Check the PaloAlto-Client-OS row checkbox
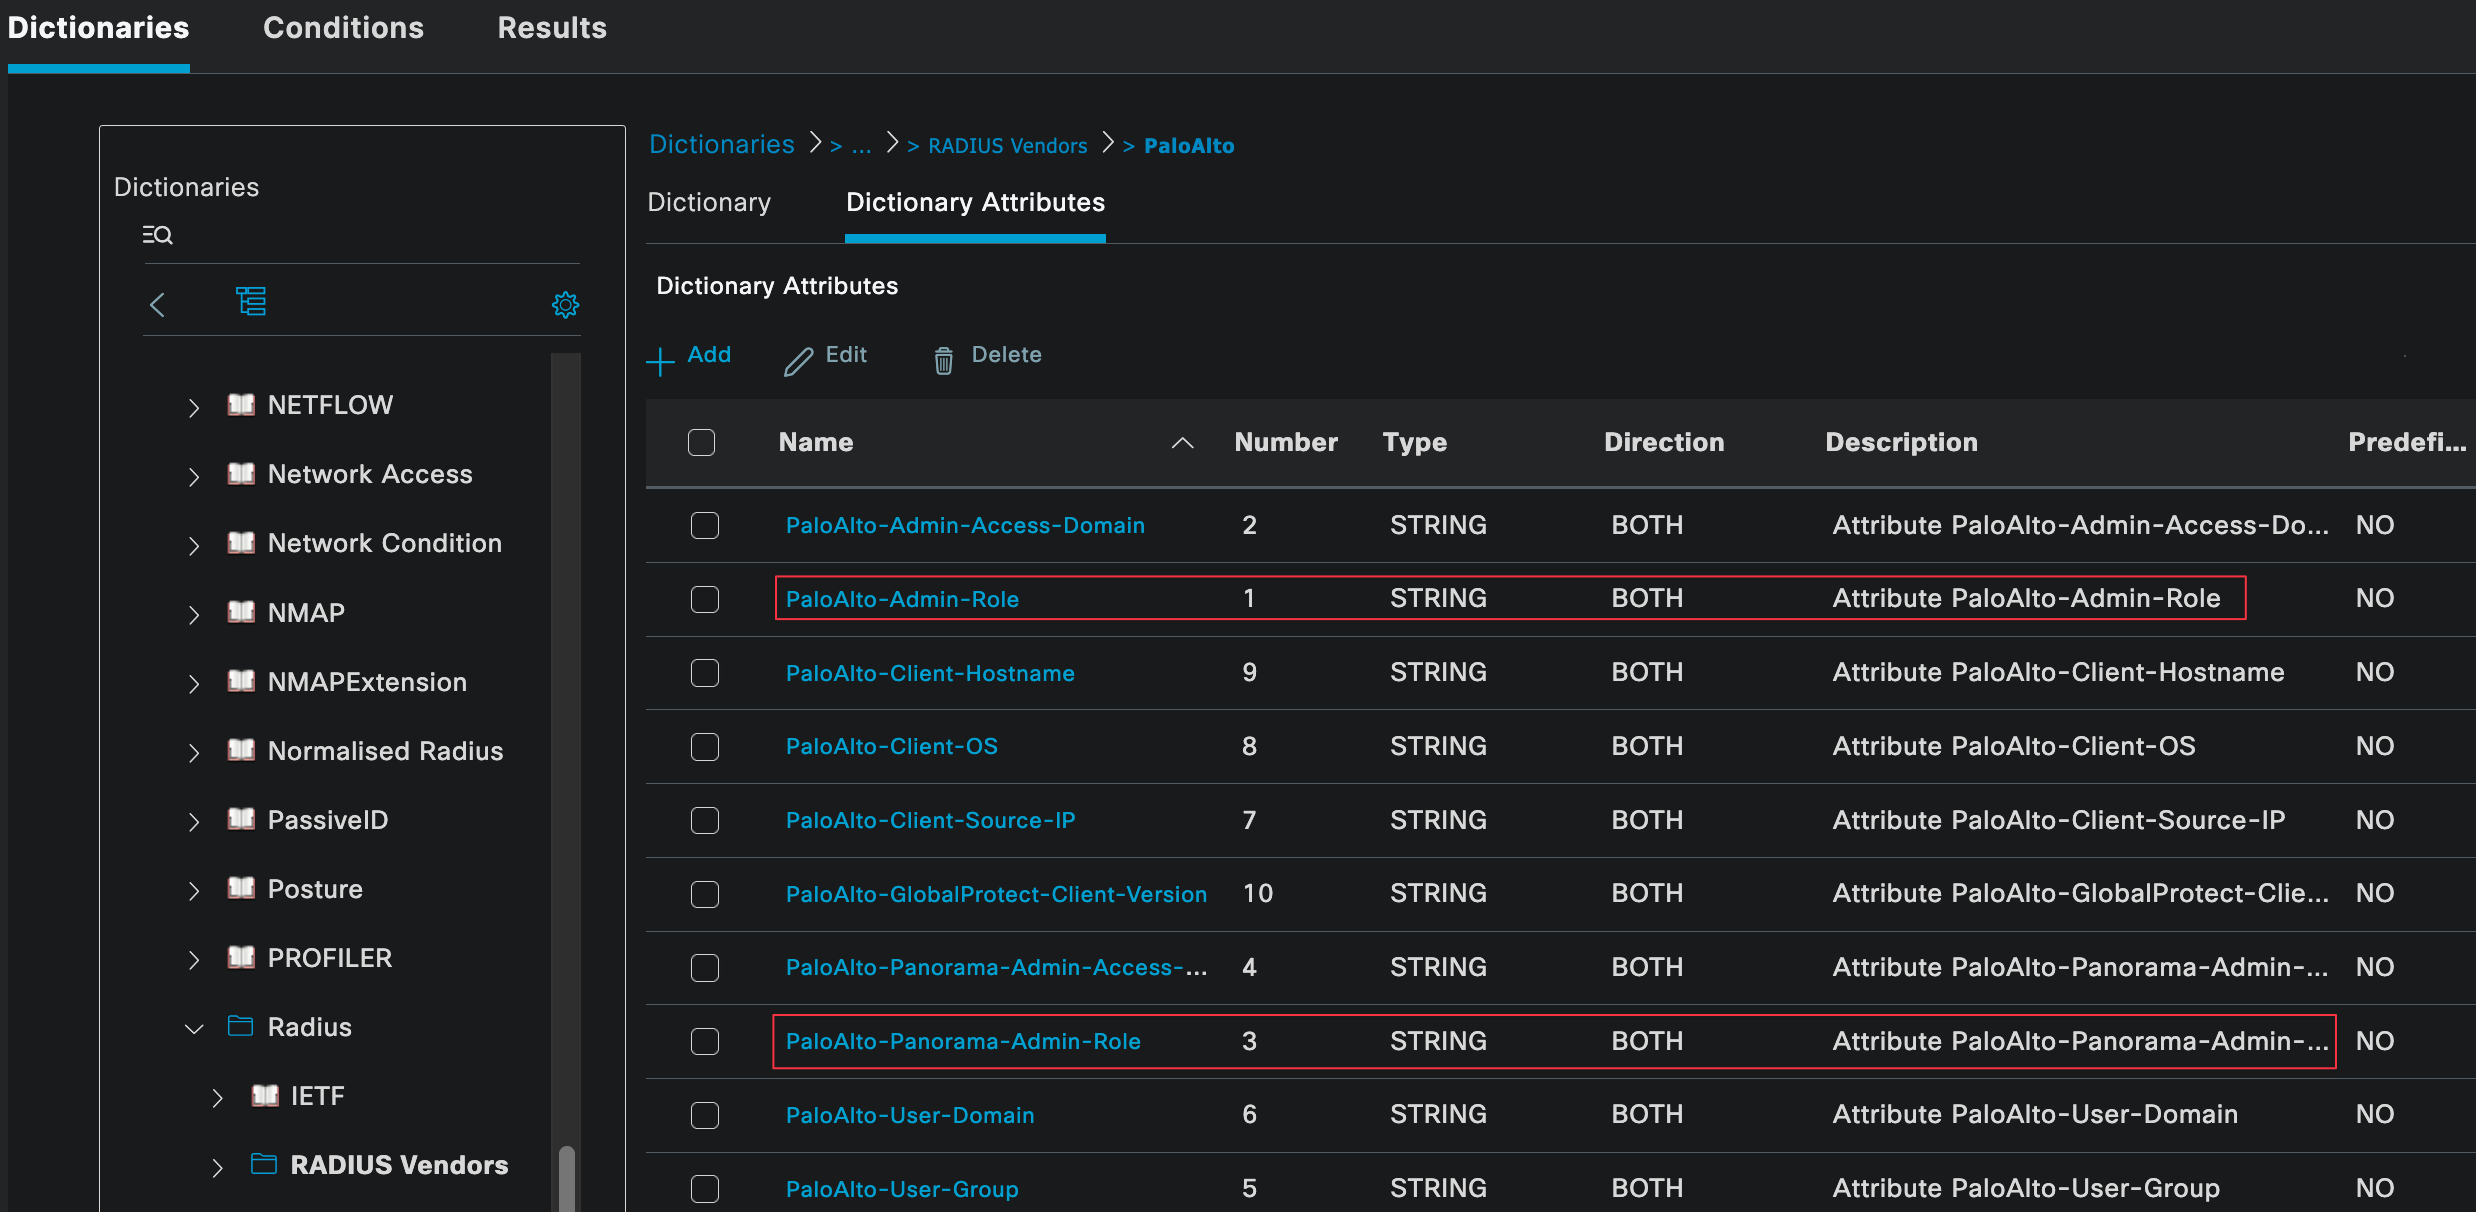 click(705, 747)
